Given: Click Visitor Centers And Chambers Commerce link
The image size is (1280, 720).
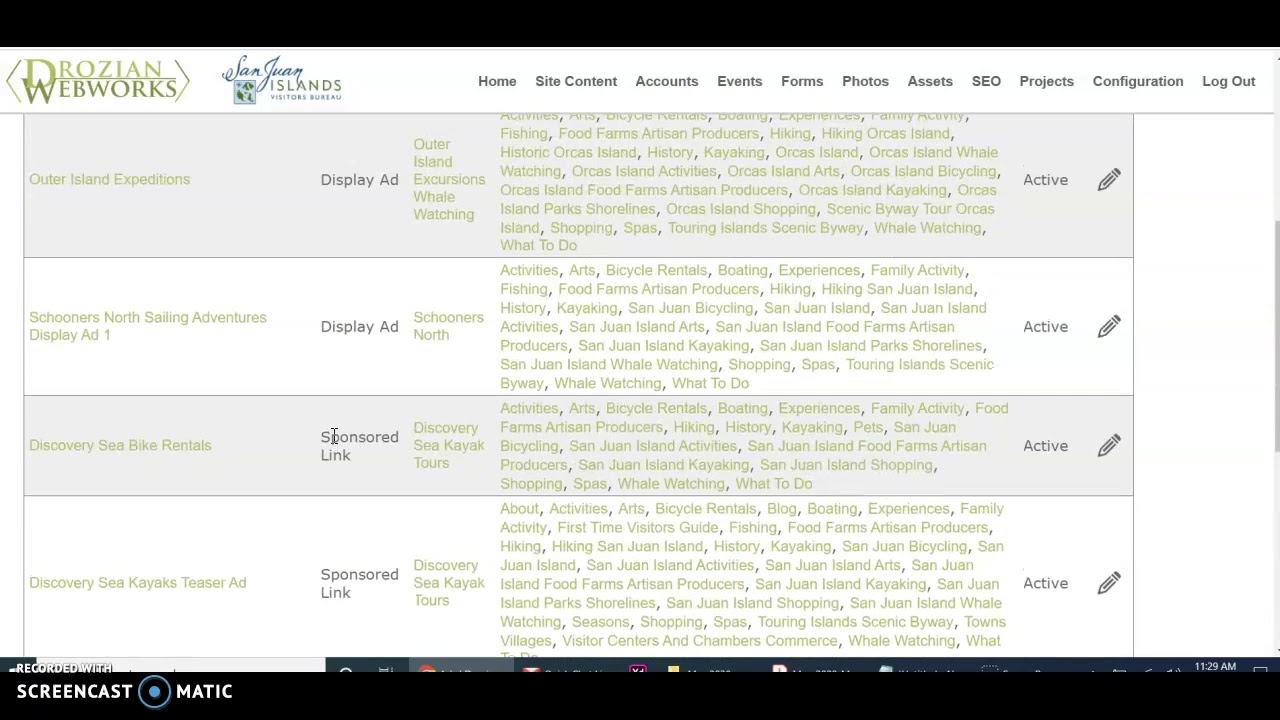Looking at the screenshot, I should pos(699,641).
